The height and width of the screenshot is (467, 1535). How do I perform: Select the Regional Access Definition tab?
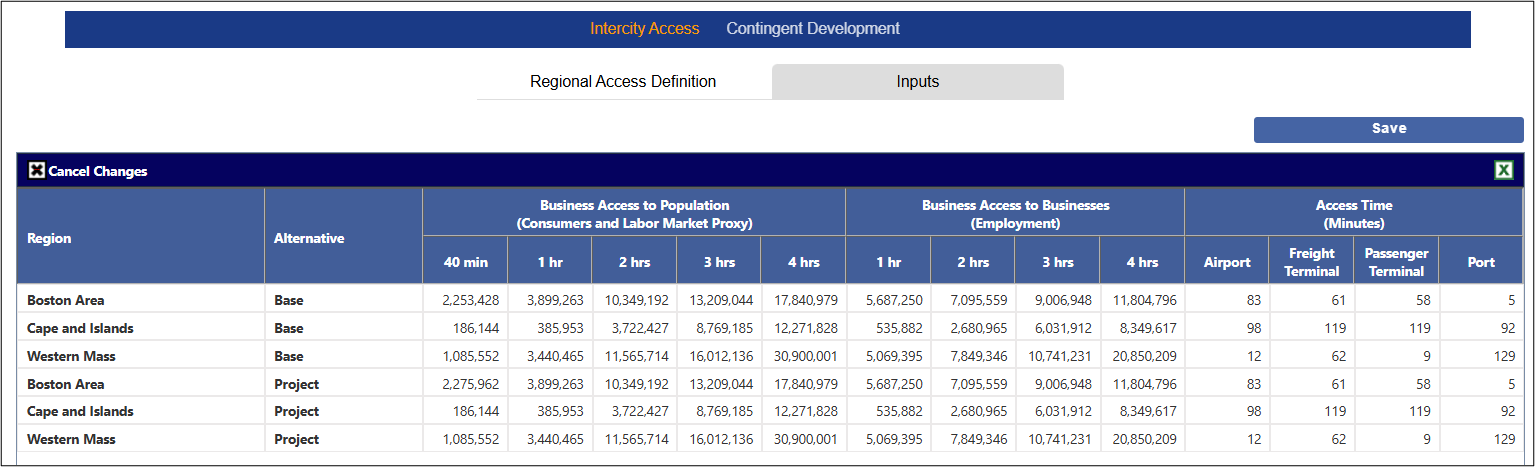point(623,82)
